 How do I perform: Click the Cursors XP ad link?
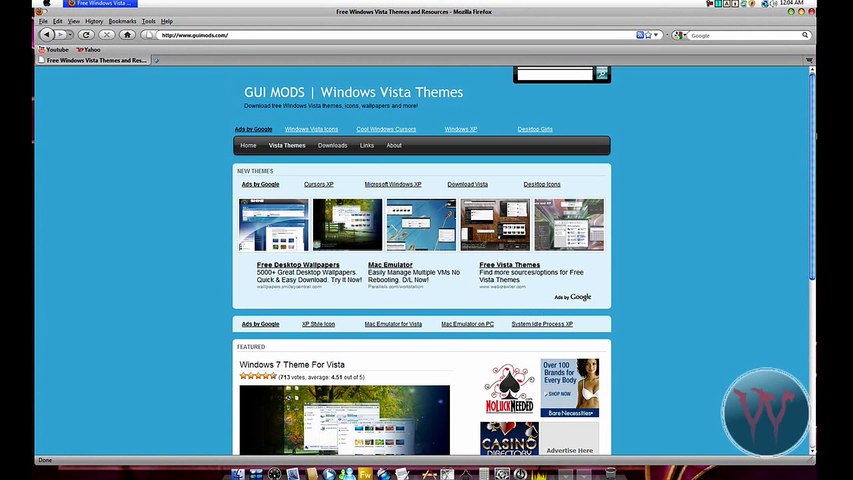(x=319, y=184)
